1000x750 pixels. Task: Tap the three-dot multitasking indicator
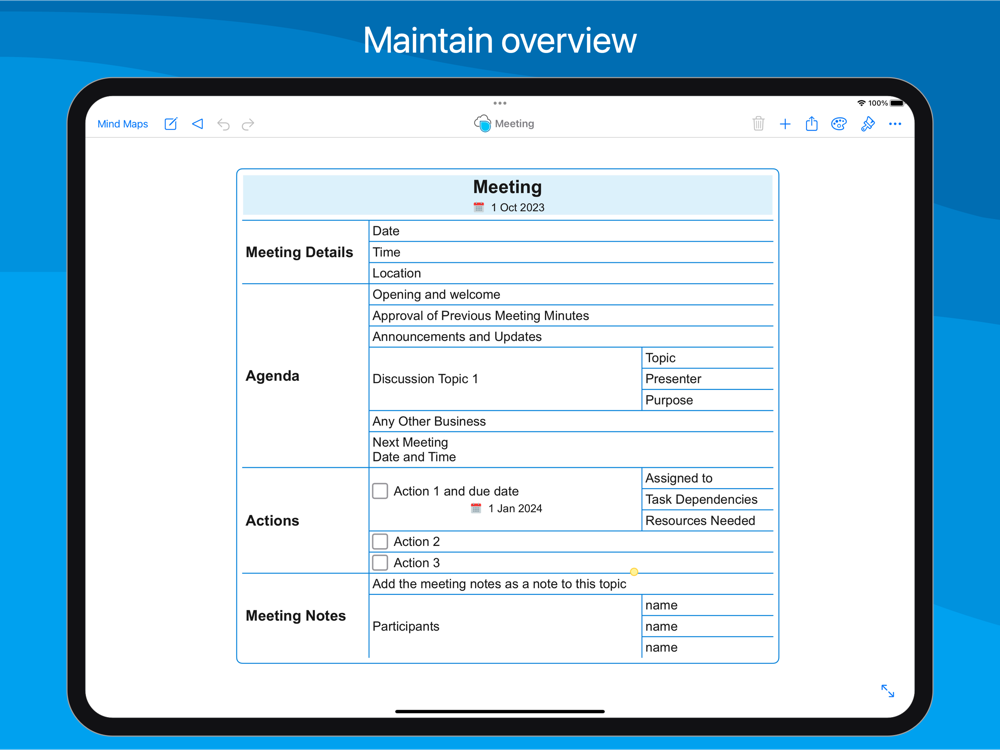[x=500, y=103]
